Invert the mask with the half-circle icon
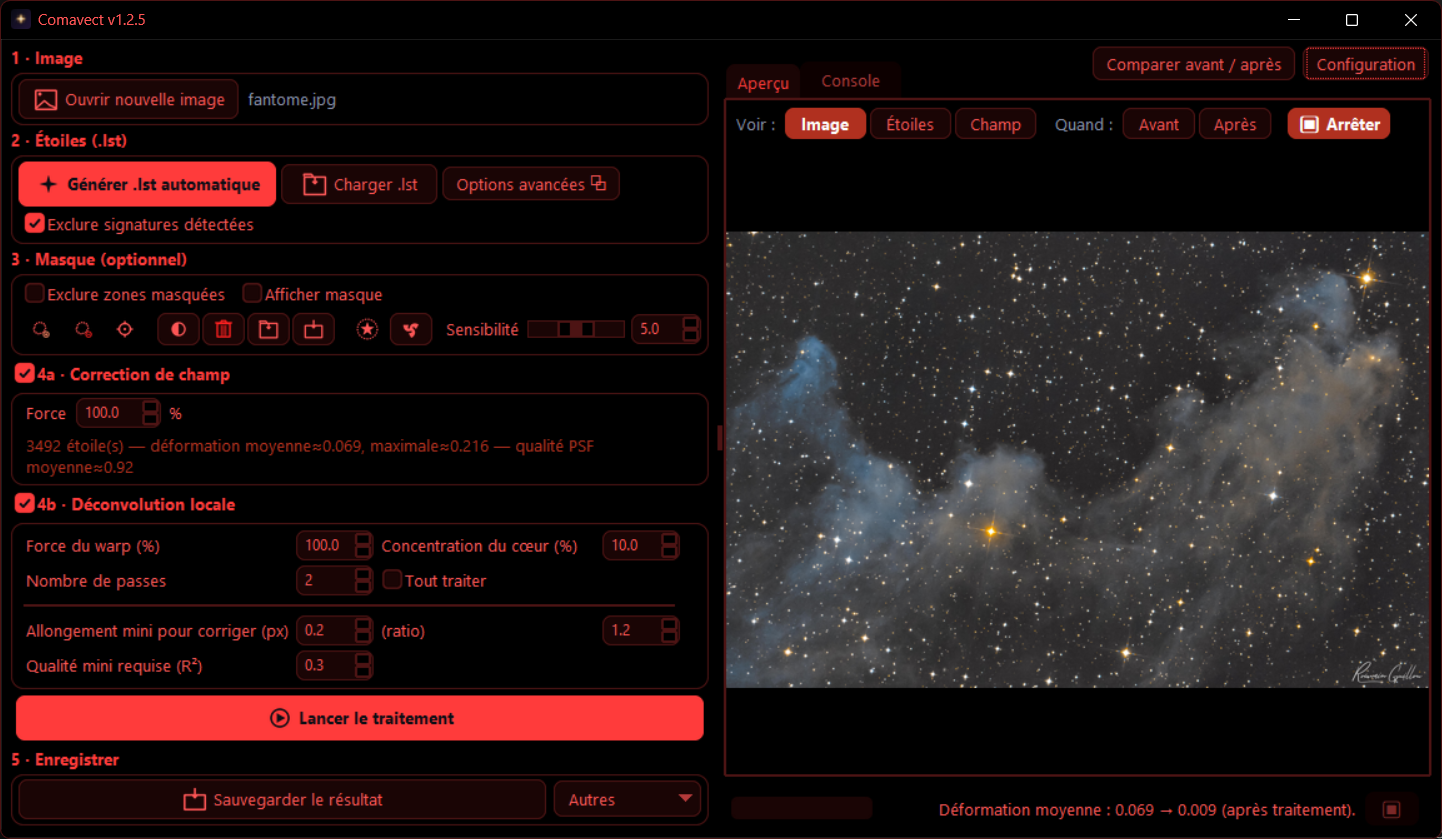Screen dimensions: 1442x839 [x=179, y=329]
